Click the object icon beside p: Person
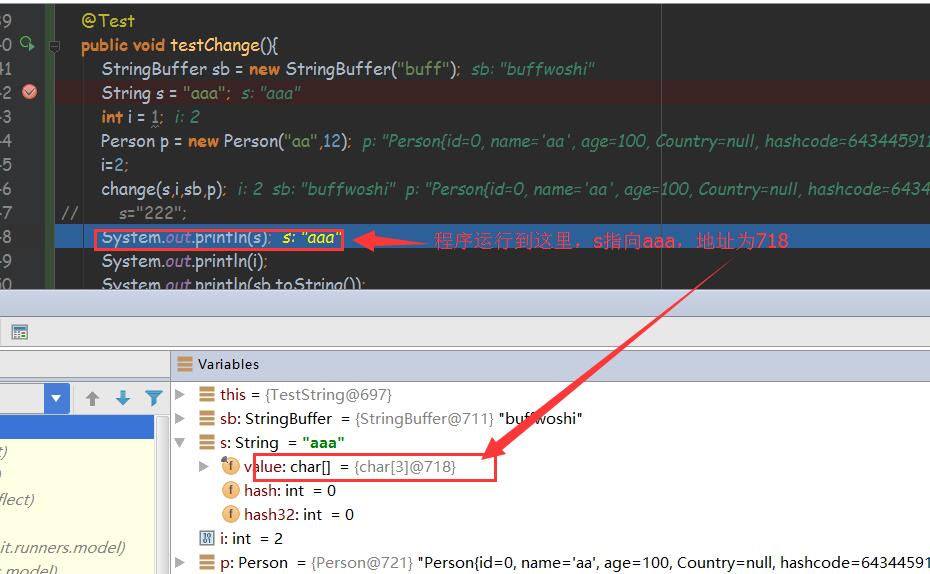 tap(206, 562)
